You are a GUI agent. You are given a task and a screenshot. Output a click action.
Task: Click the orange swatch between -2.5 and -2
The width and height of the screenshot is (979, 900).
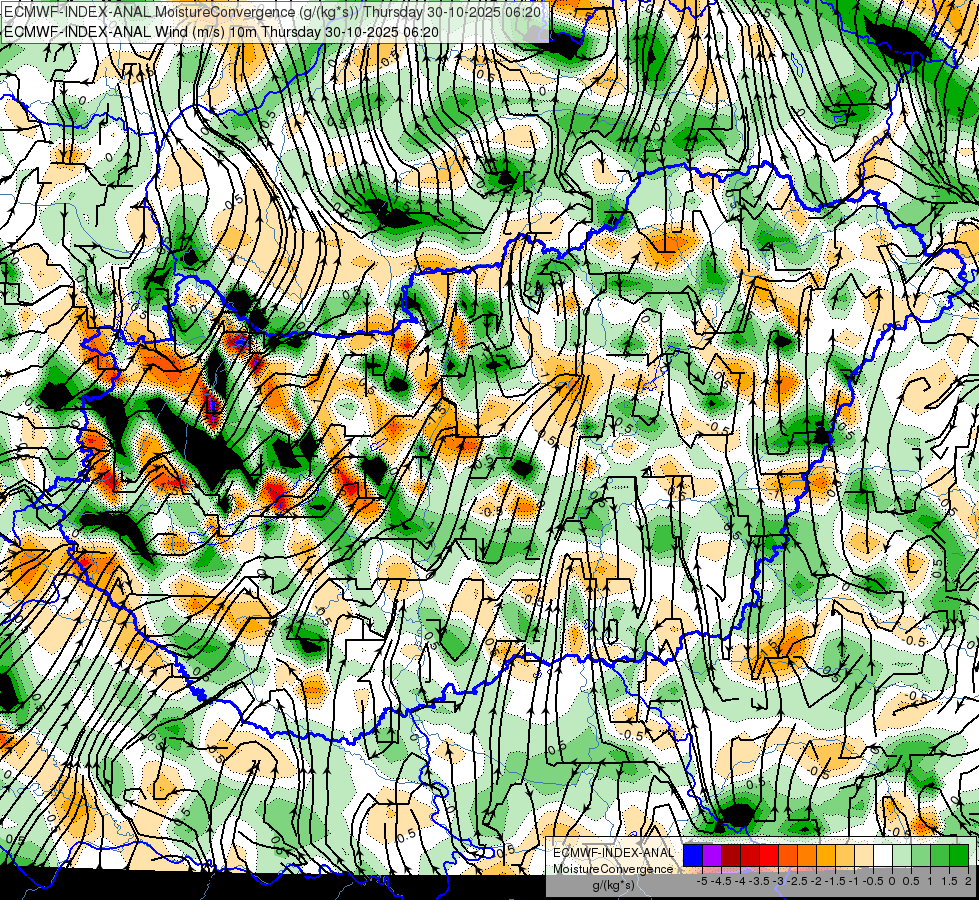pyautogui.click(x=807, y=855)
